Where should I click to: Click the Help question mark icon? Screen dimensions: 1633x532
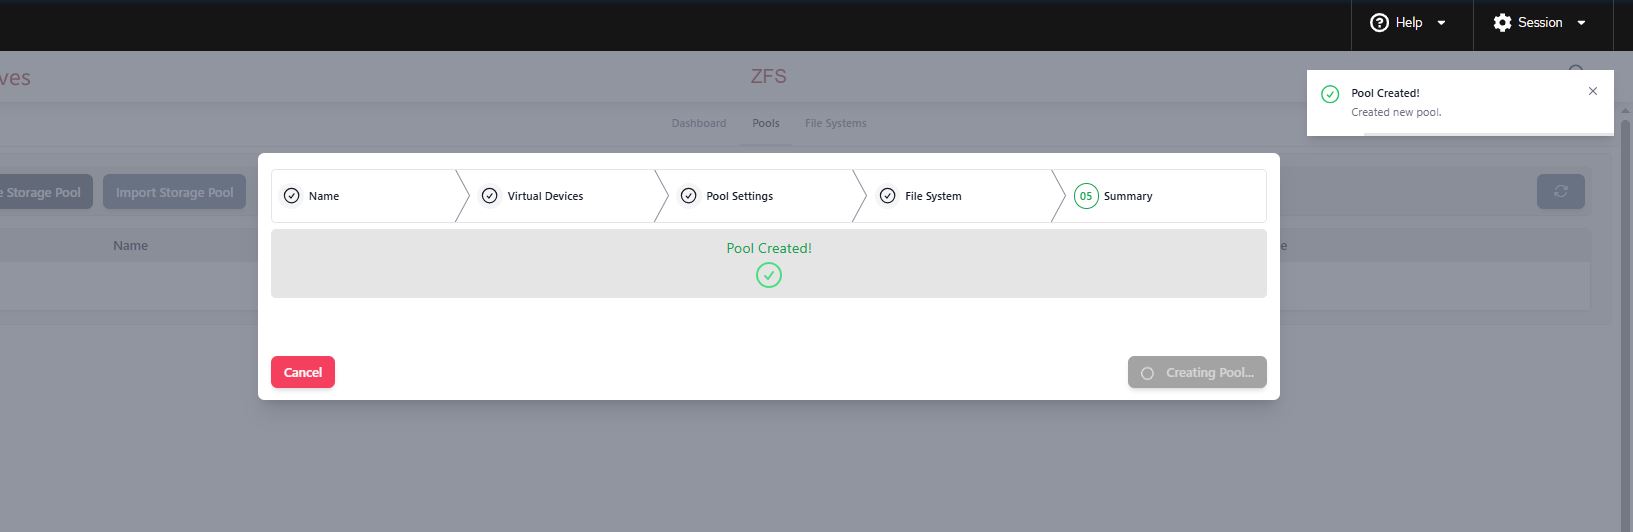click(x=1379, y=22)
